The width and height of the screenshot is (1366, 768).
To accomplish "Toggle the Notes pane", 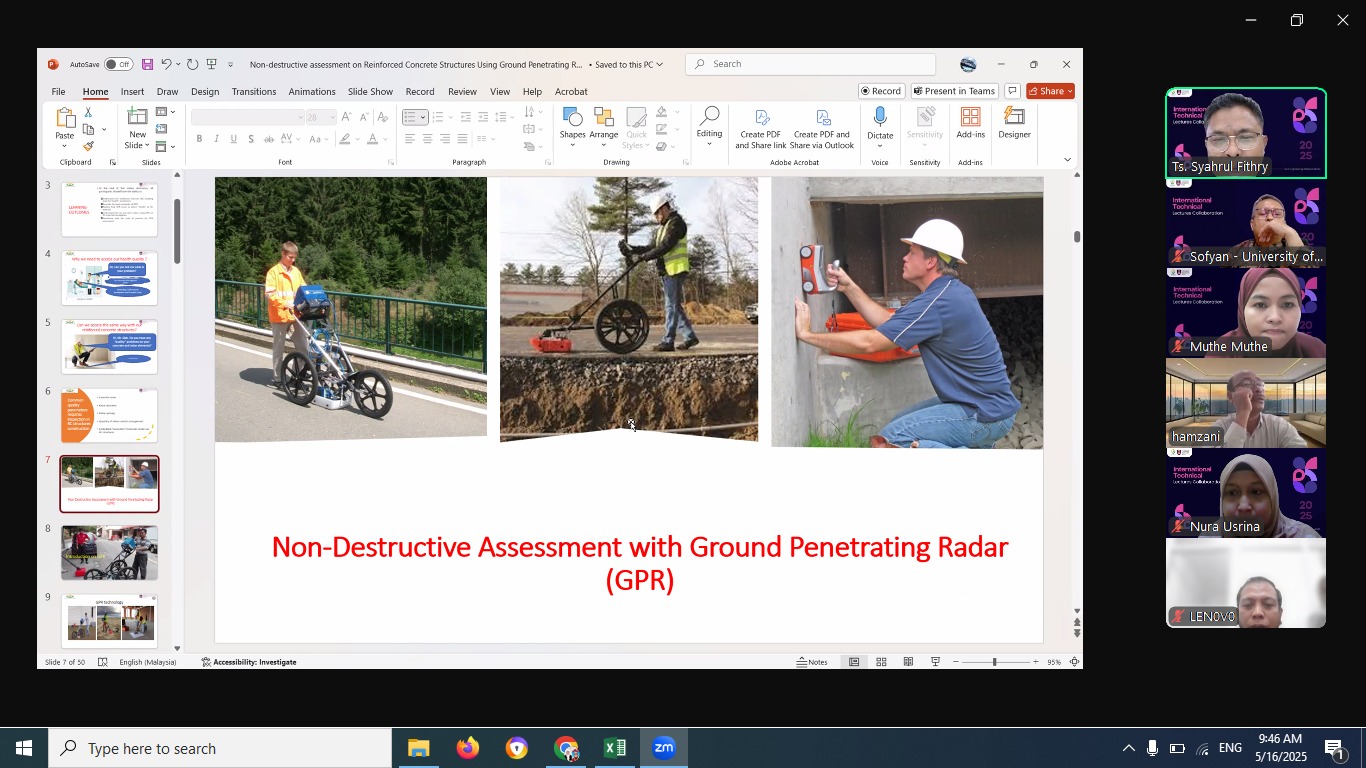I will pyautogui.click(x=812, y=662).
